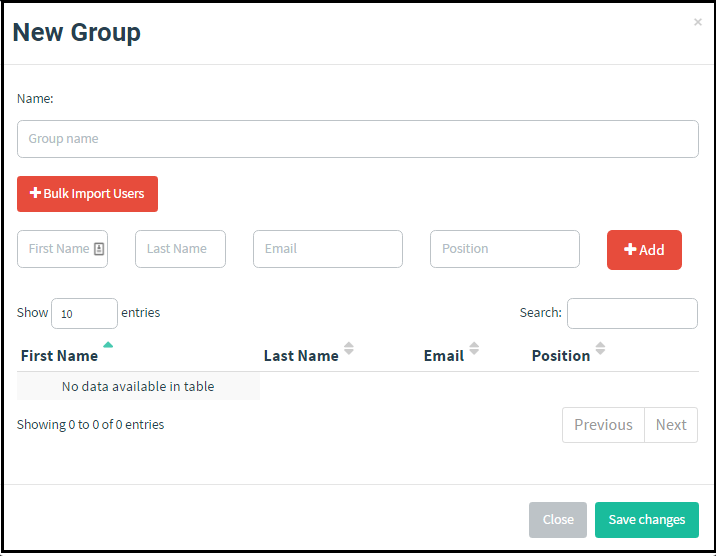Focus the Group name input field

(x=357, y=139)
